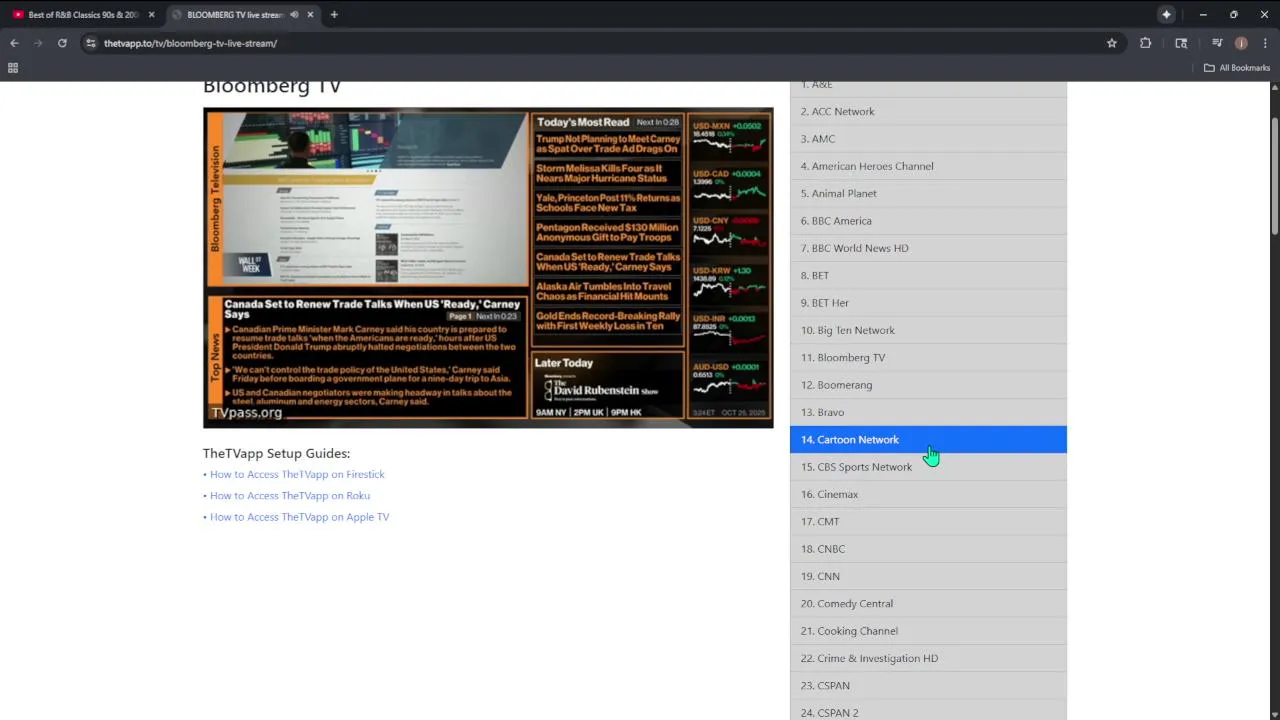Screen dimensions: 1280x720
Task: Select channel 7. BBC World News HD
Action: tap(928, 248)
